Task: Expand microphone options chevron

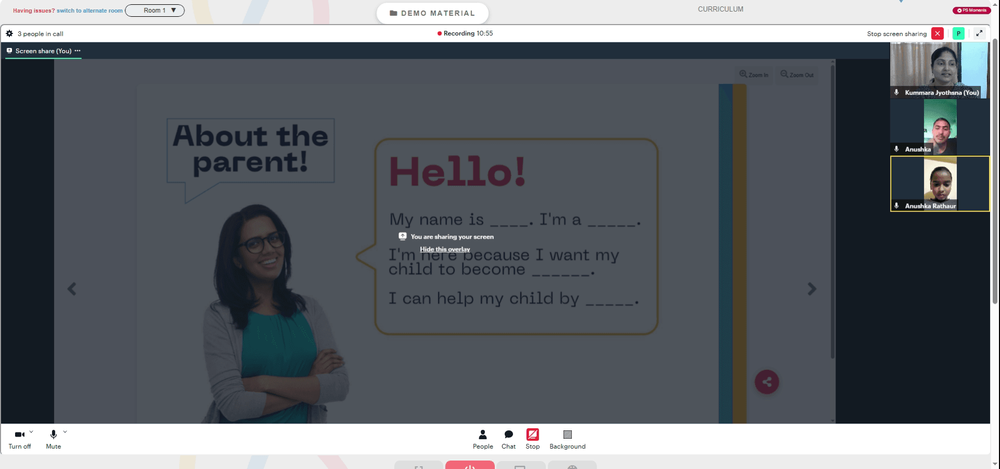Action: (65, 432)
